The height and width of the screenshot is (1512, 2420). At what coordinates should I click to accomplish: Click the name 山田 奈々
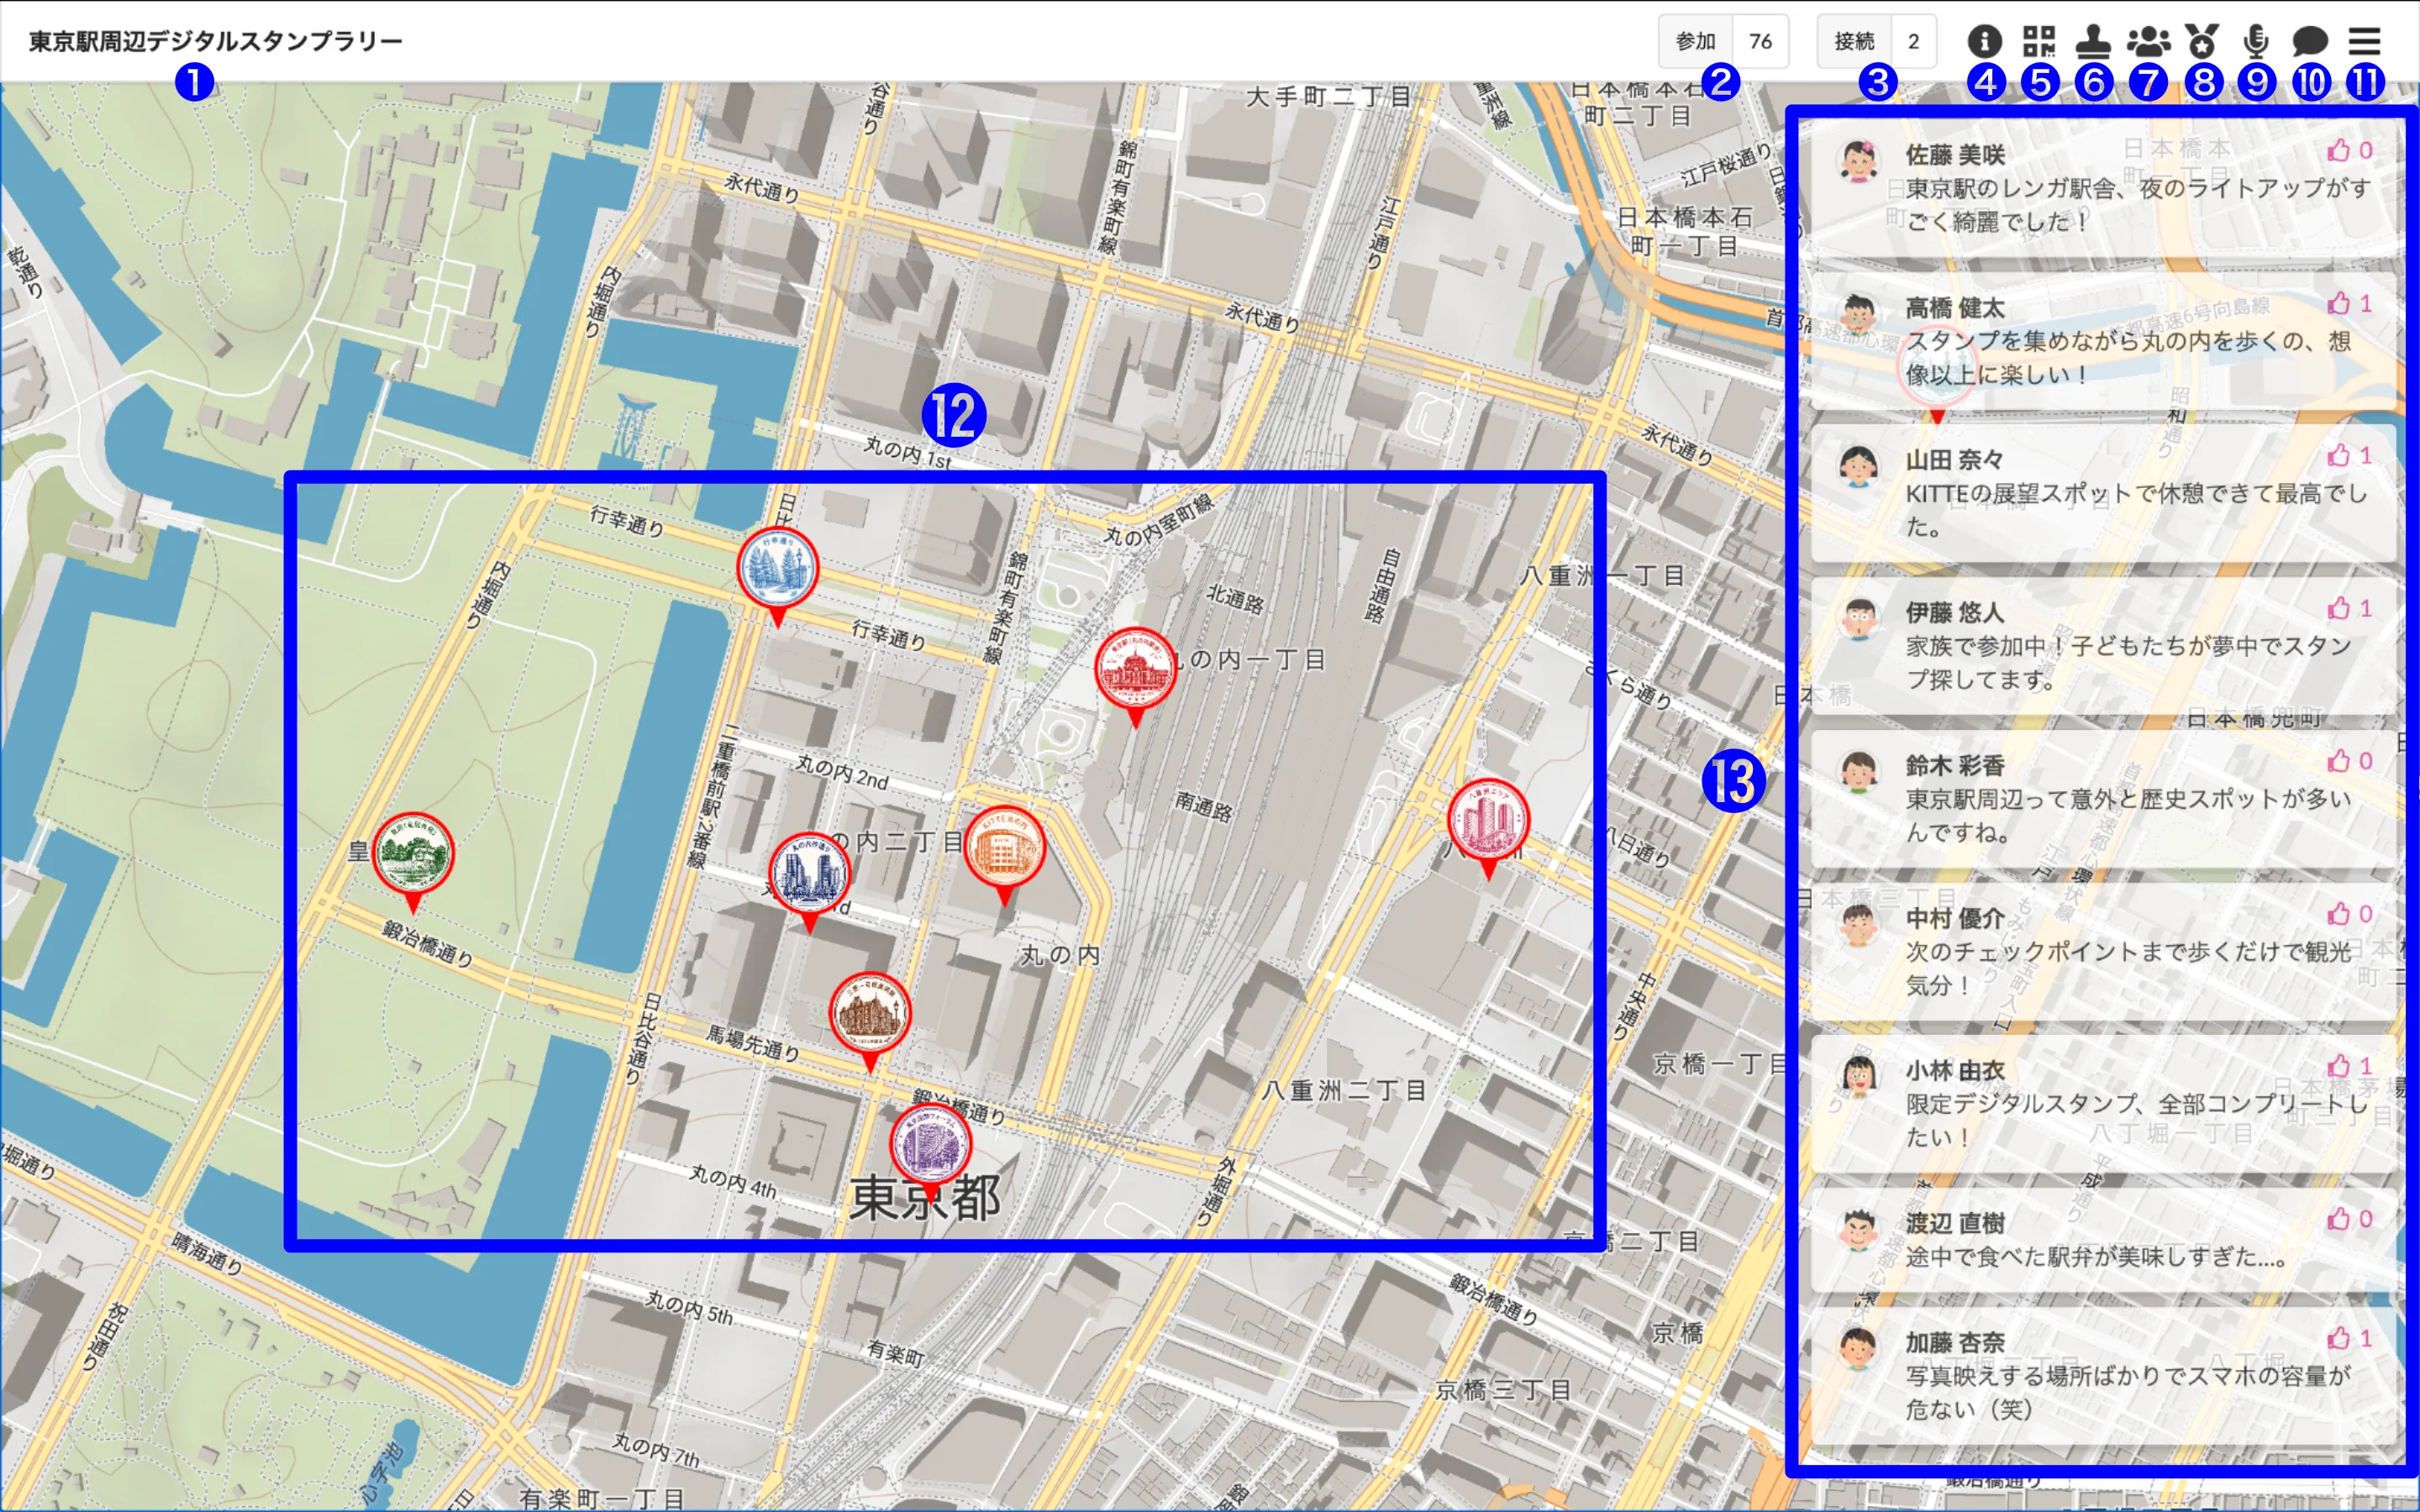pos(1955,459)
